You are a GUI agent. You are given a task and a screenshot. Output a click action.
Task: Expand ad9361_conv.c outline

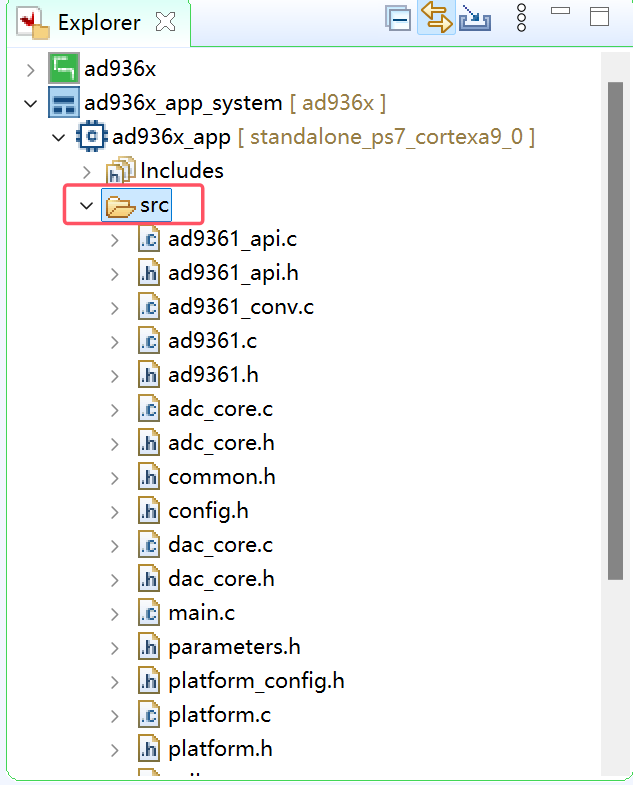[x=115, y=308]
